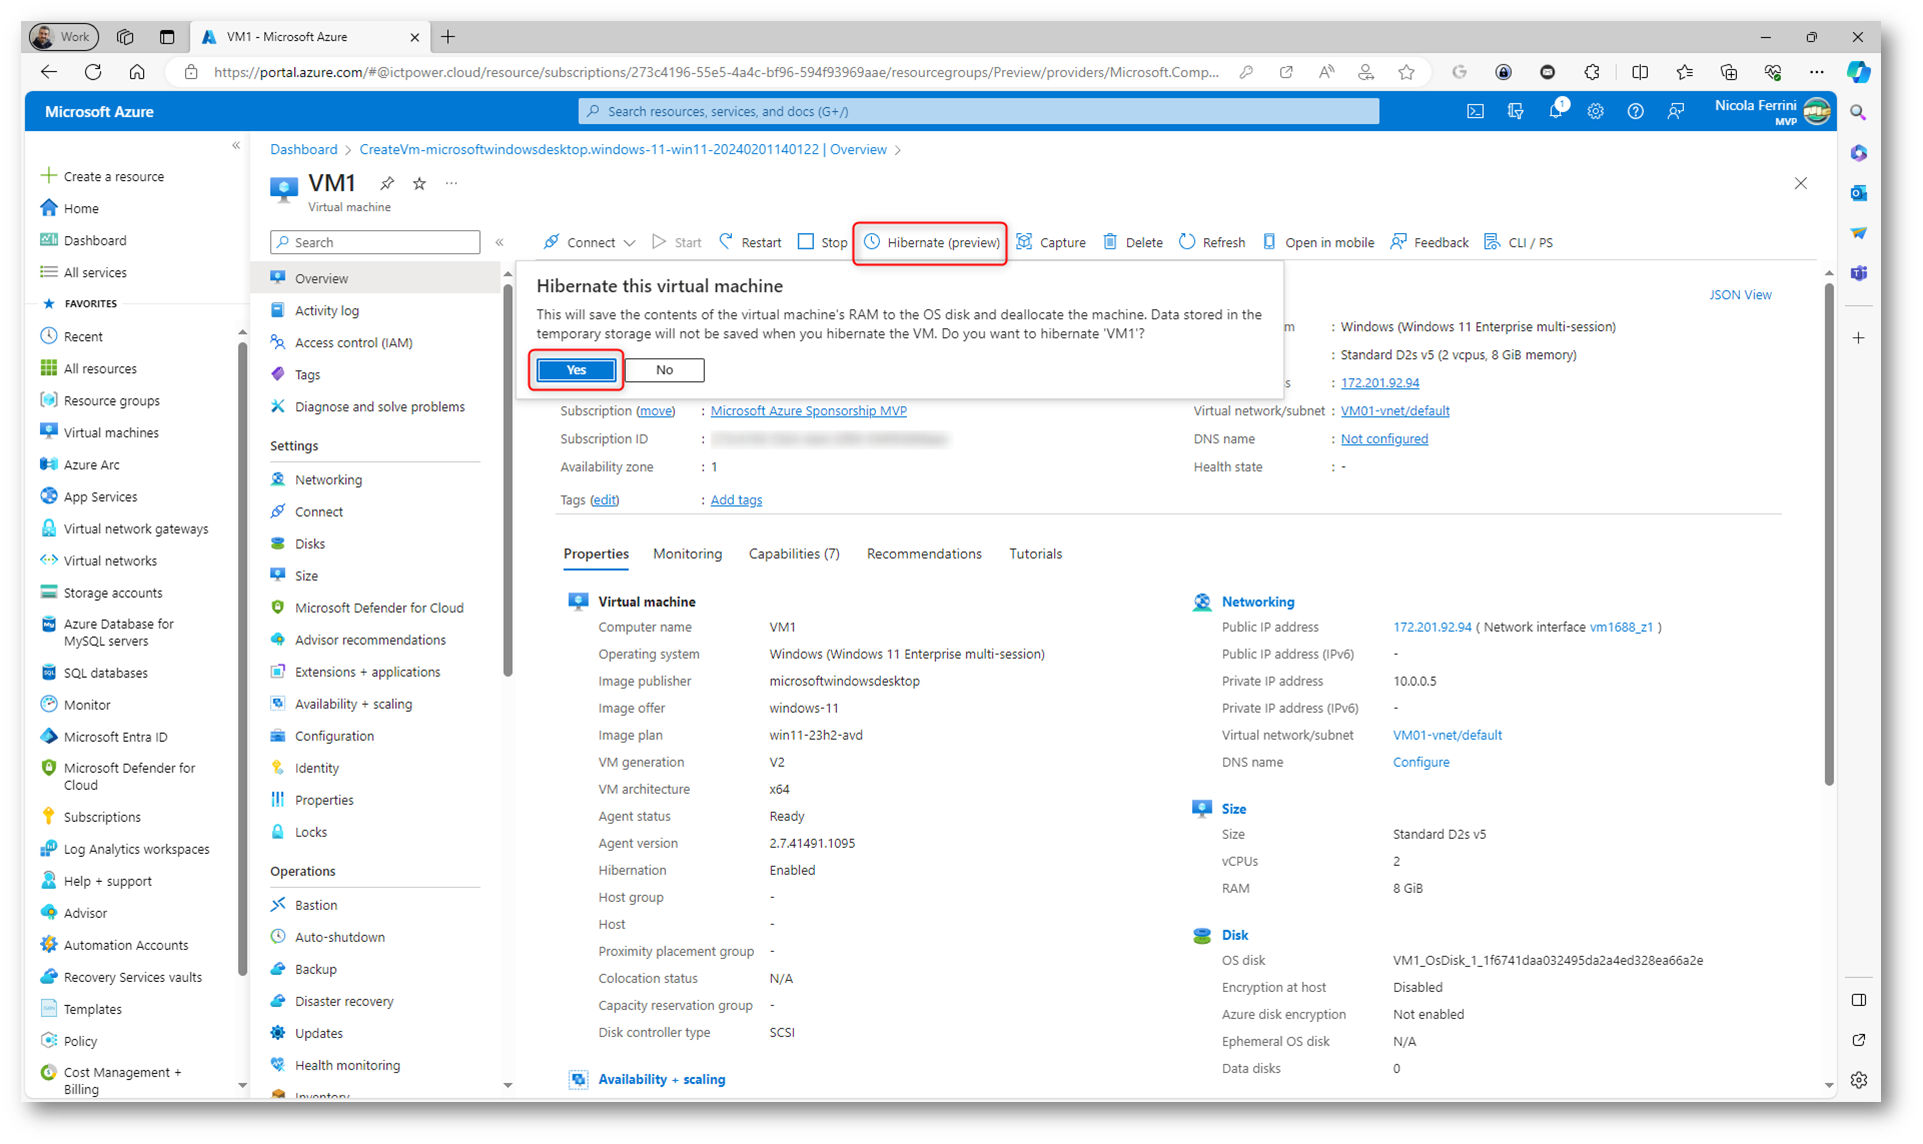The height and width of the screenshot is (1144, 1923).
Task: Open the CLI / PS toolbar item
Action: pos(1518,242)
